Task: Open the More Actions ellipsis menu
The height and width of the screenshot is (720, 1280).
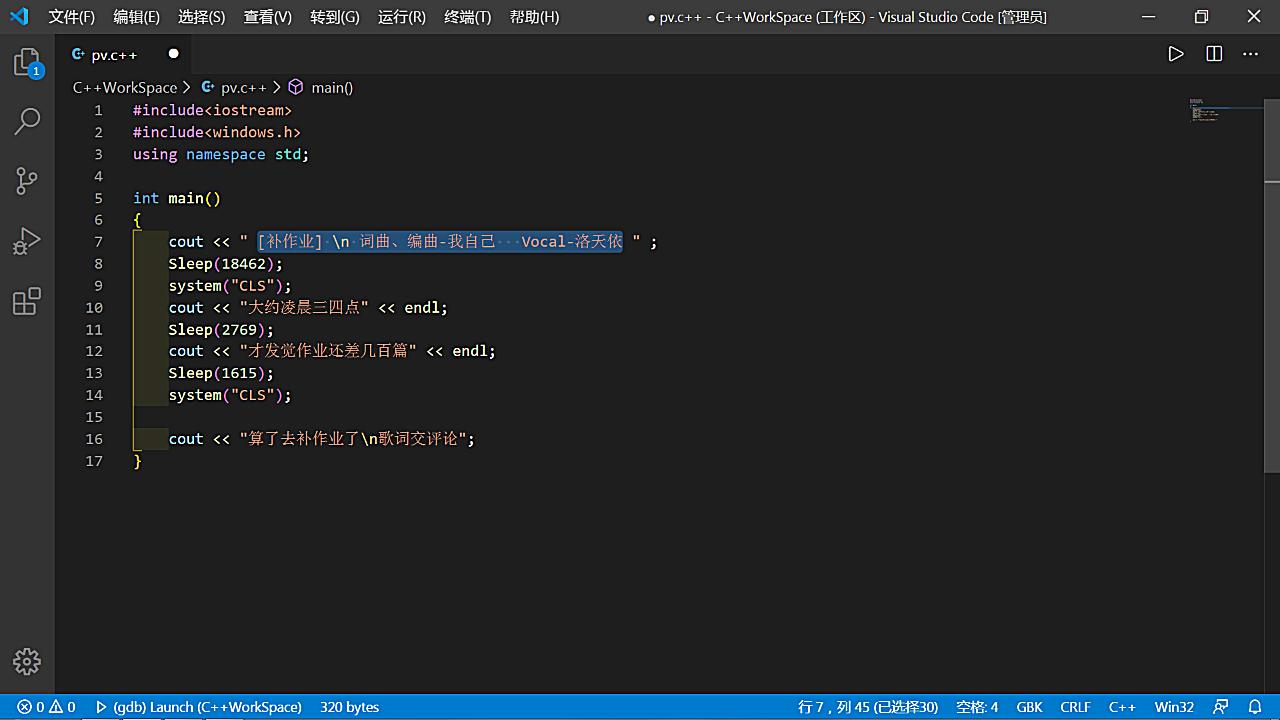Action: [x=1251, y=54]
